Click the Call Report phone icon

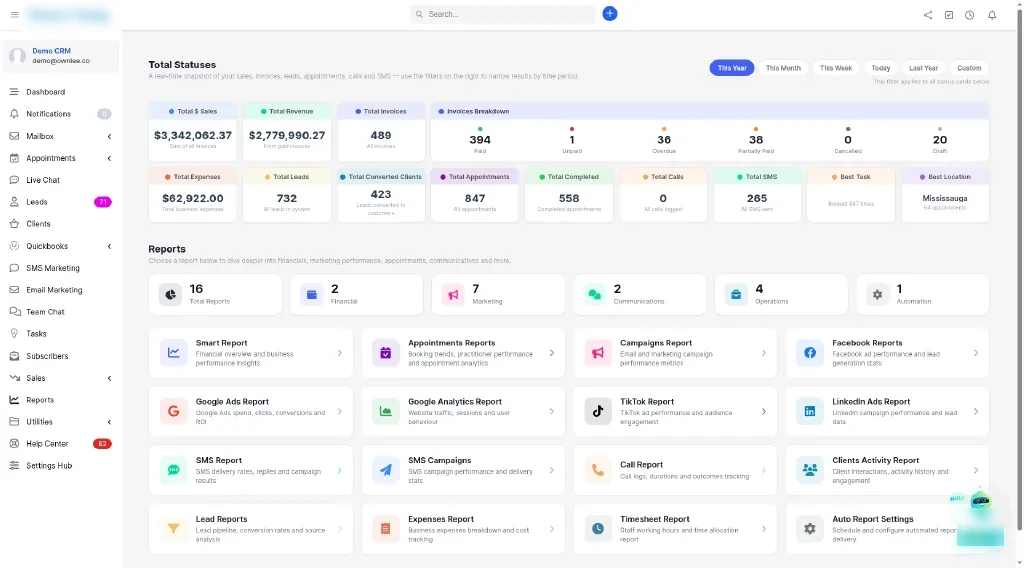coord(598,470)
